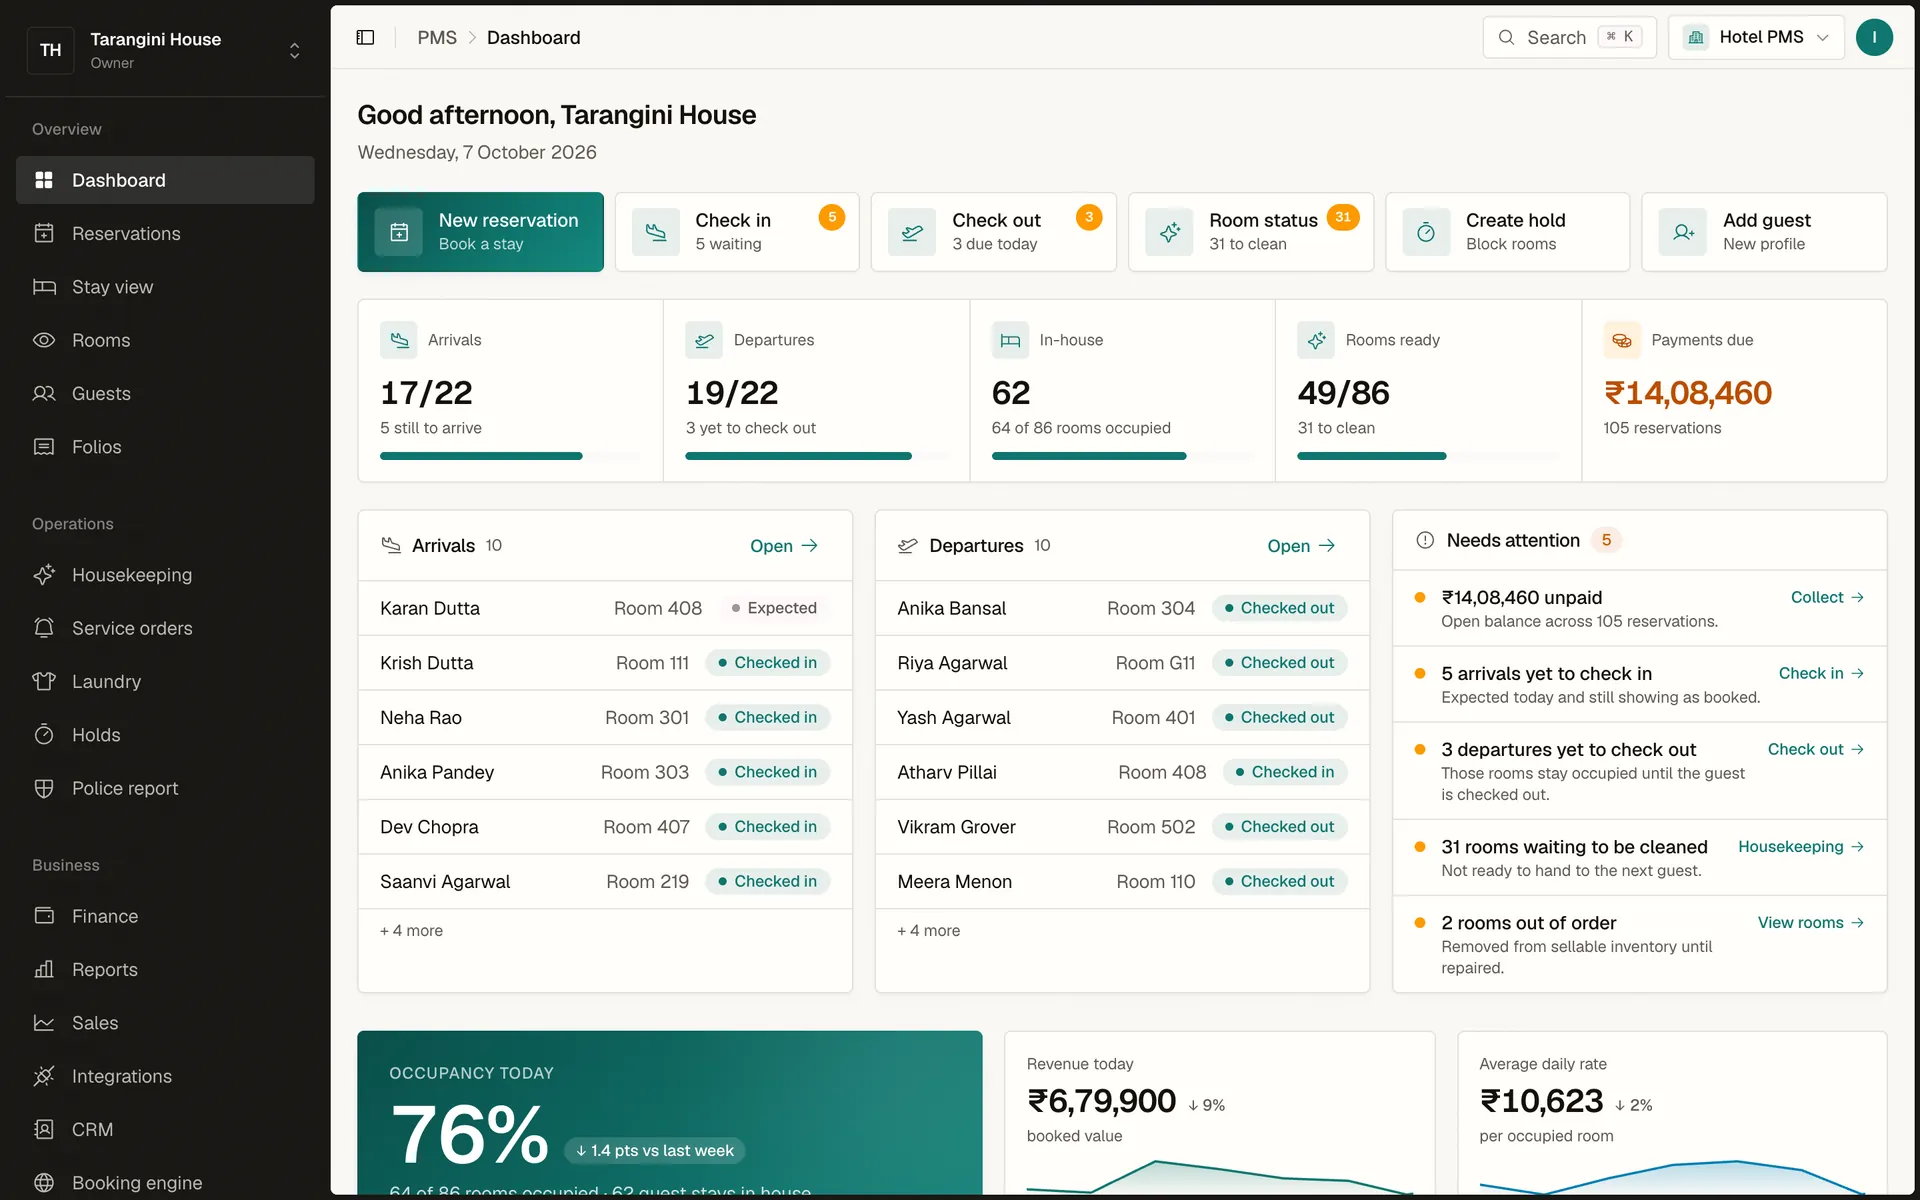Click the Reports bar chart icon

click(x=44, y=969)
